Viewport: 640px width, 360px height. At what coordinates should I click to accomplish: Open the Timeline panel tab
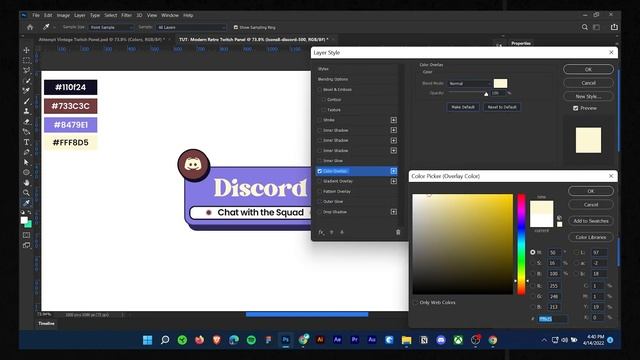[x=46, y=323]
